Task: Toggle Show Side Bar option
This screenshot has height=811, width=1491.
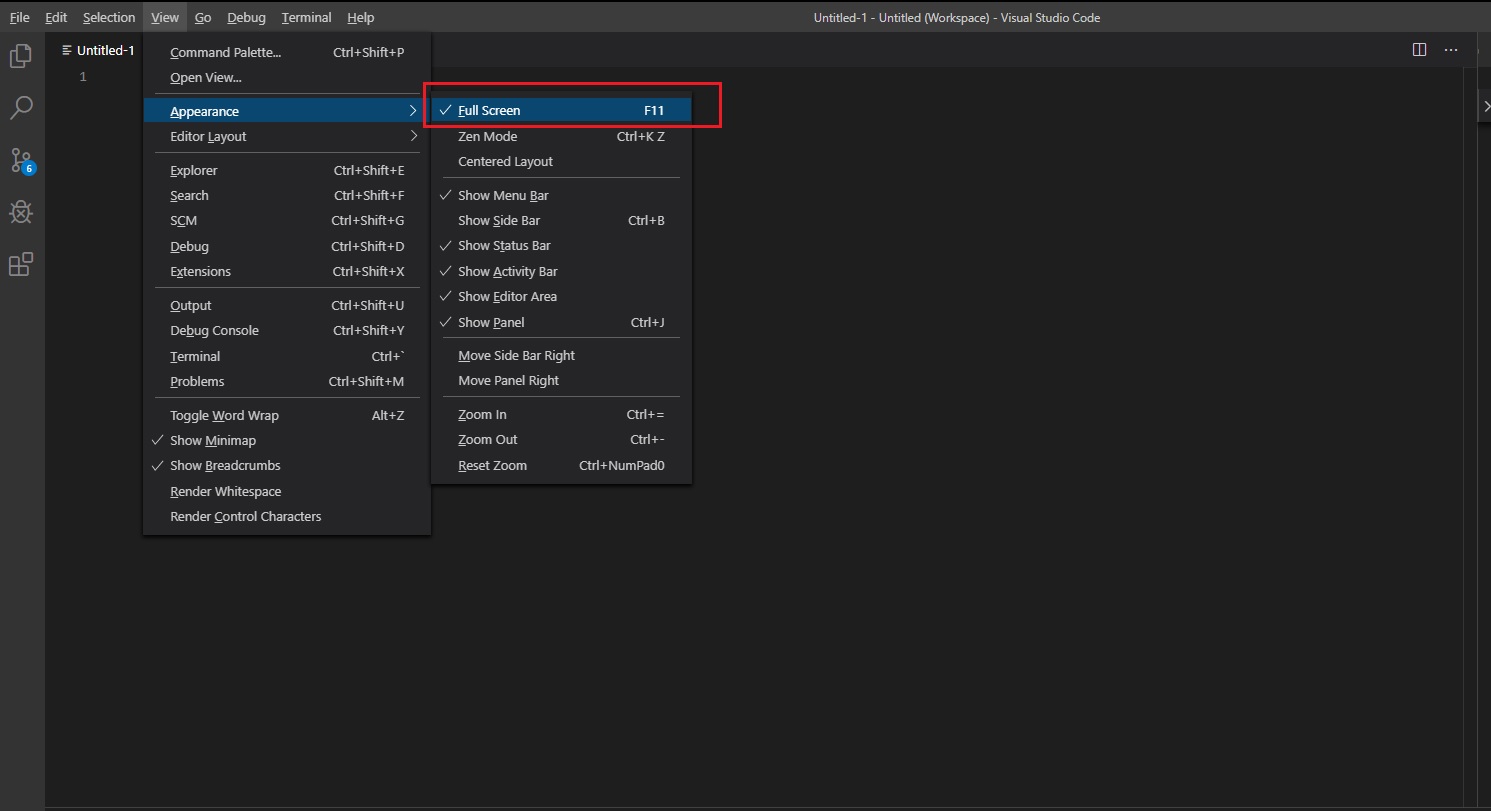Action: 561,221
